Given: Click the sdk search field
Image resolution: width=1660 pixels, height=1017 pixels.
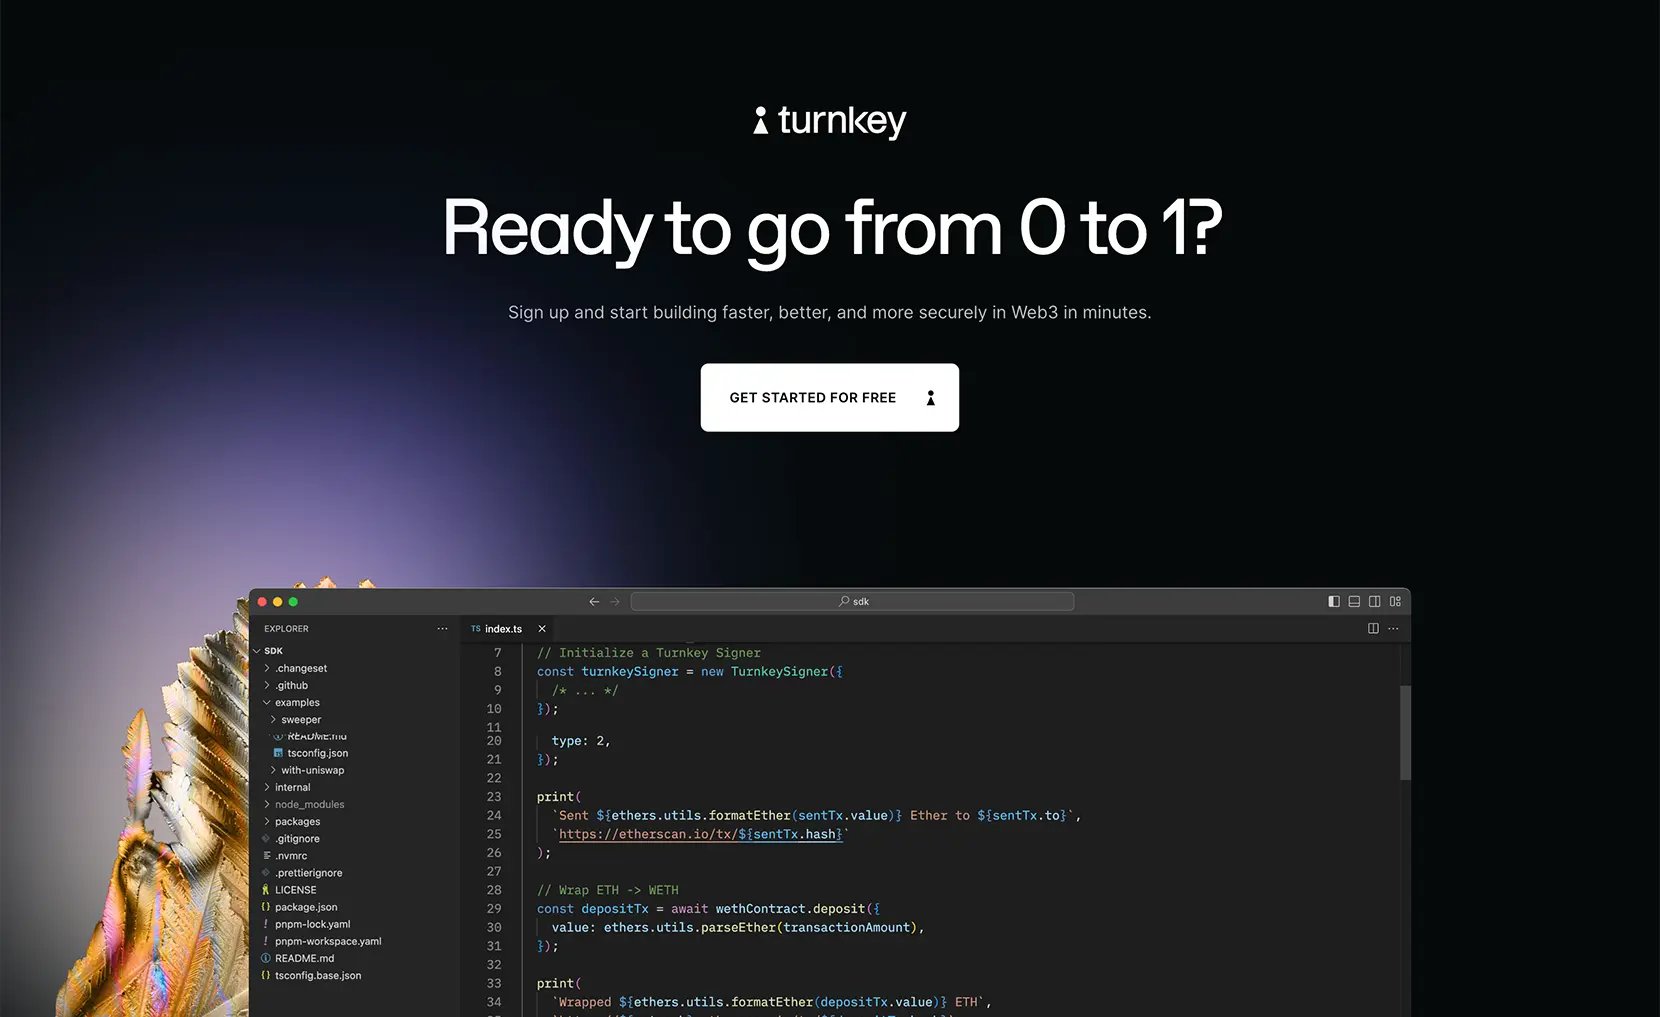Looking at the screenshot, I should point(852,601).
